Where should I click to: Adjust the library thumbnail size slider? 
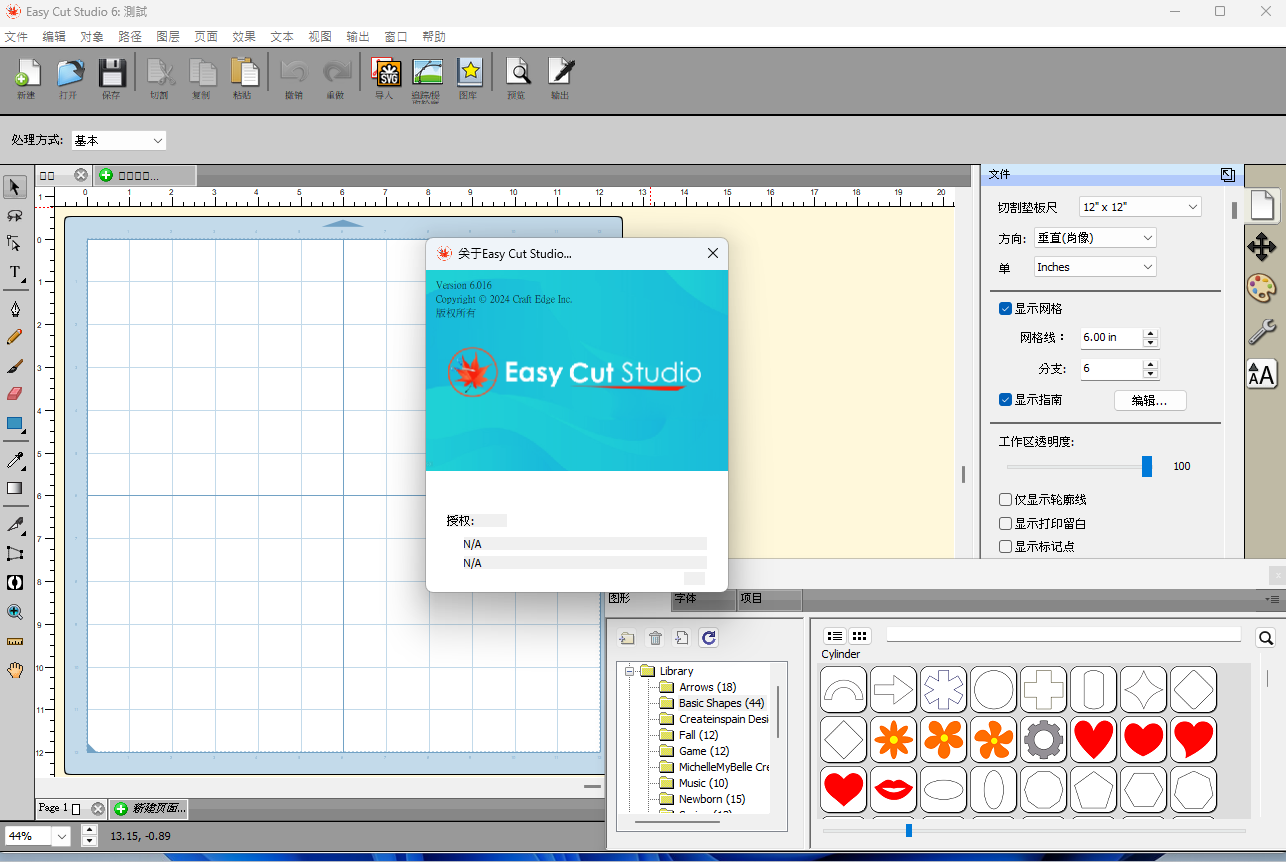tap(908, 830)
